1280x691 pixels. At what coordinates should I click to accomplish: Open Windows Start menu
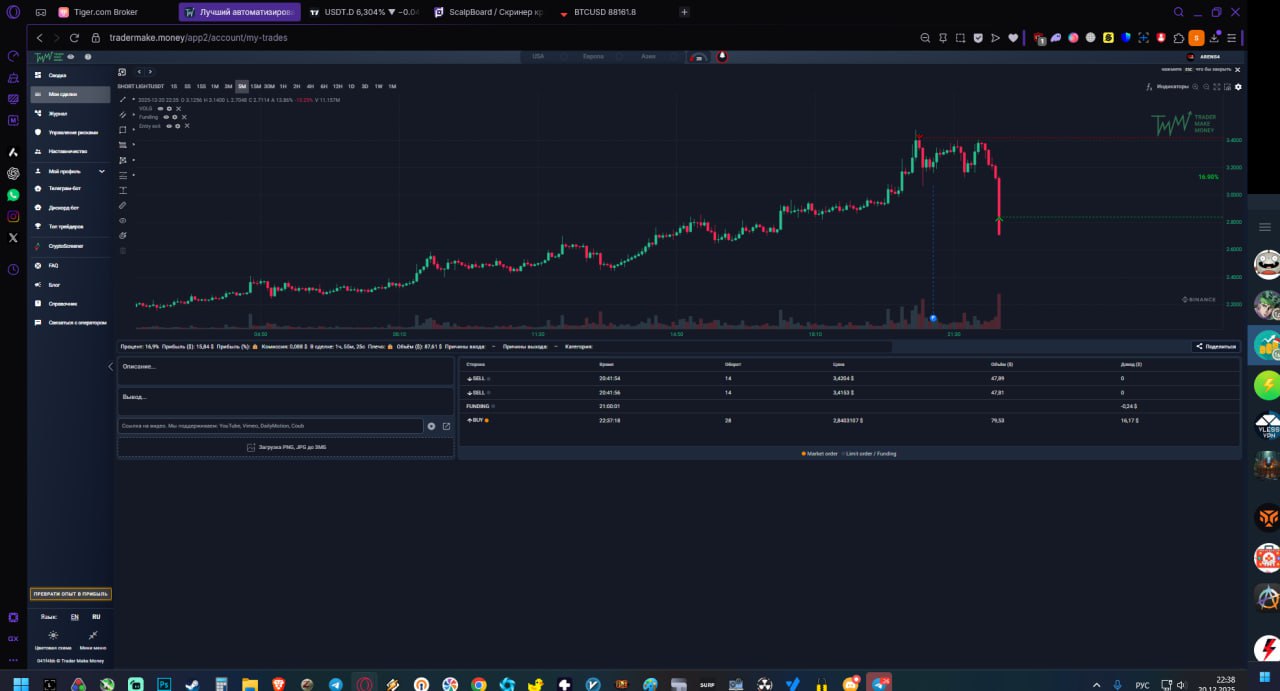(20, 684)
